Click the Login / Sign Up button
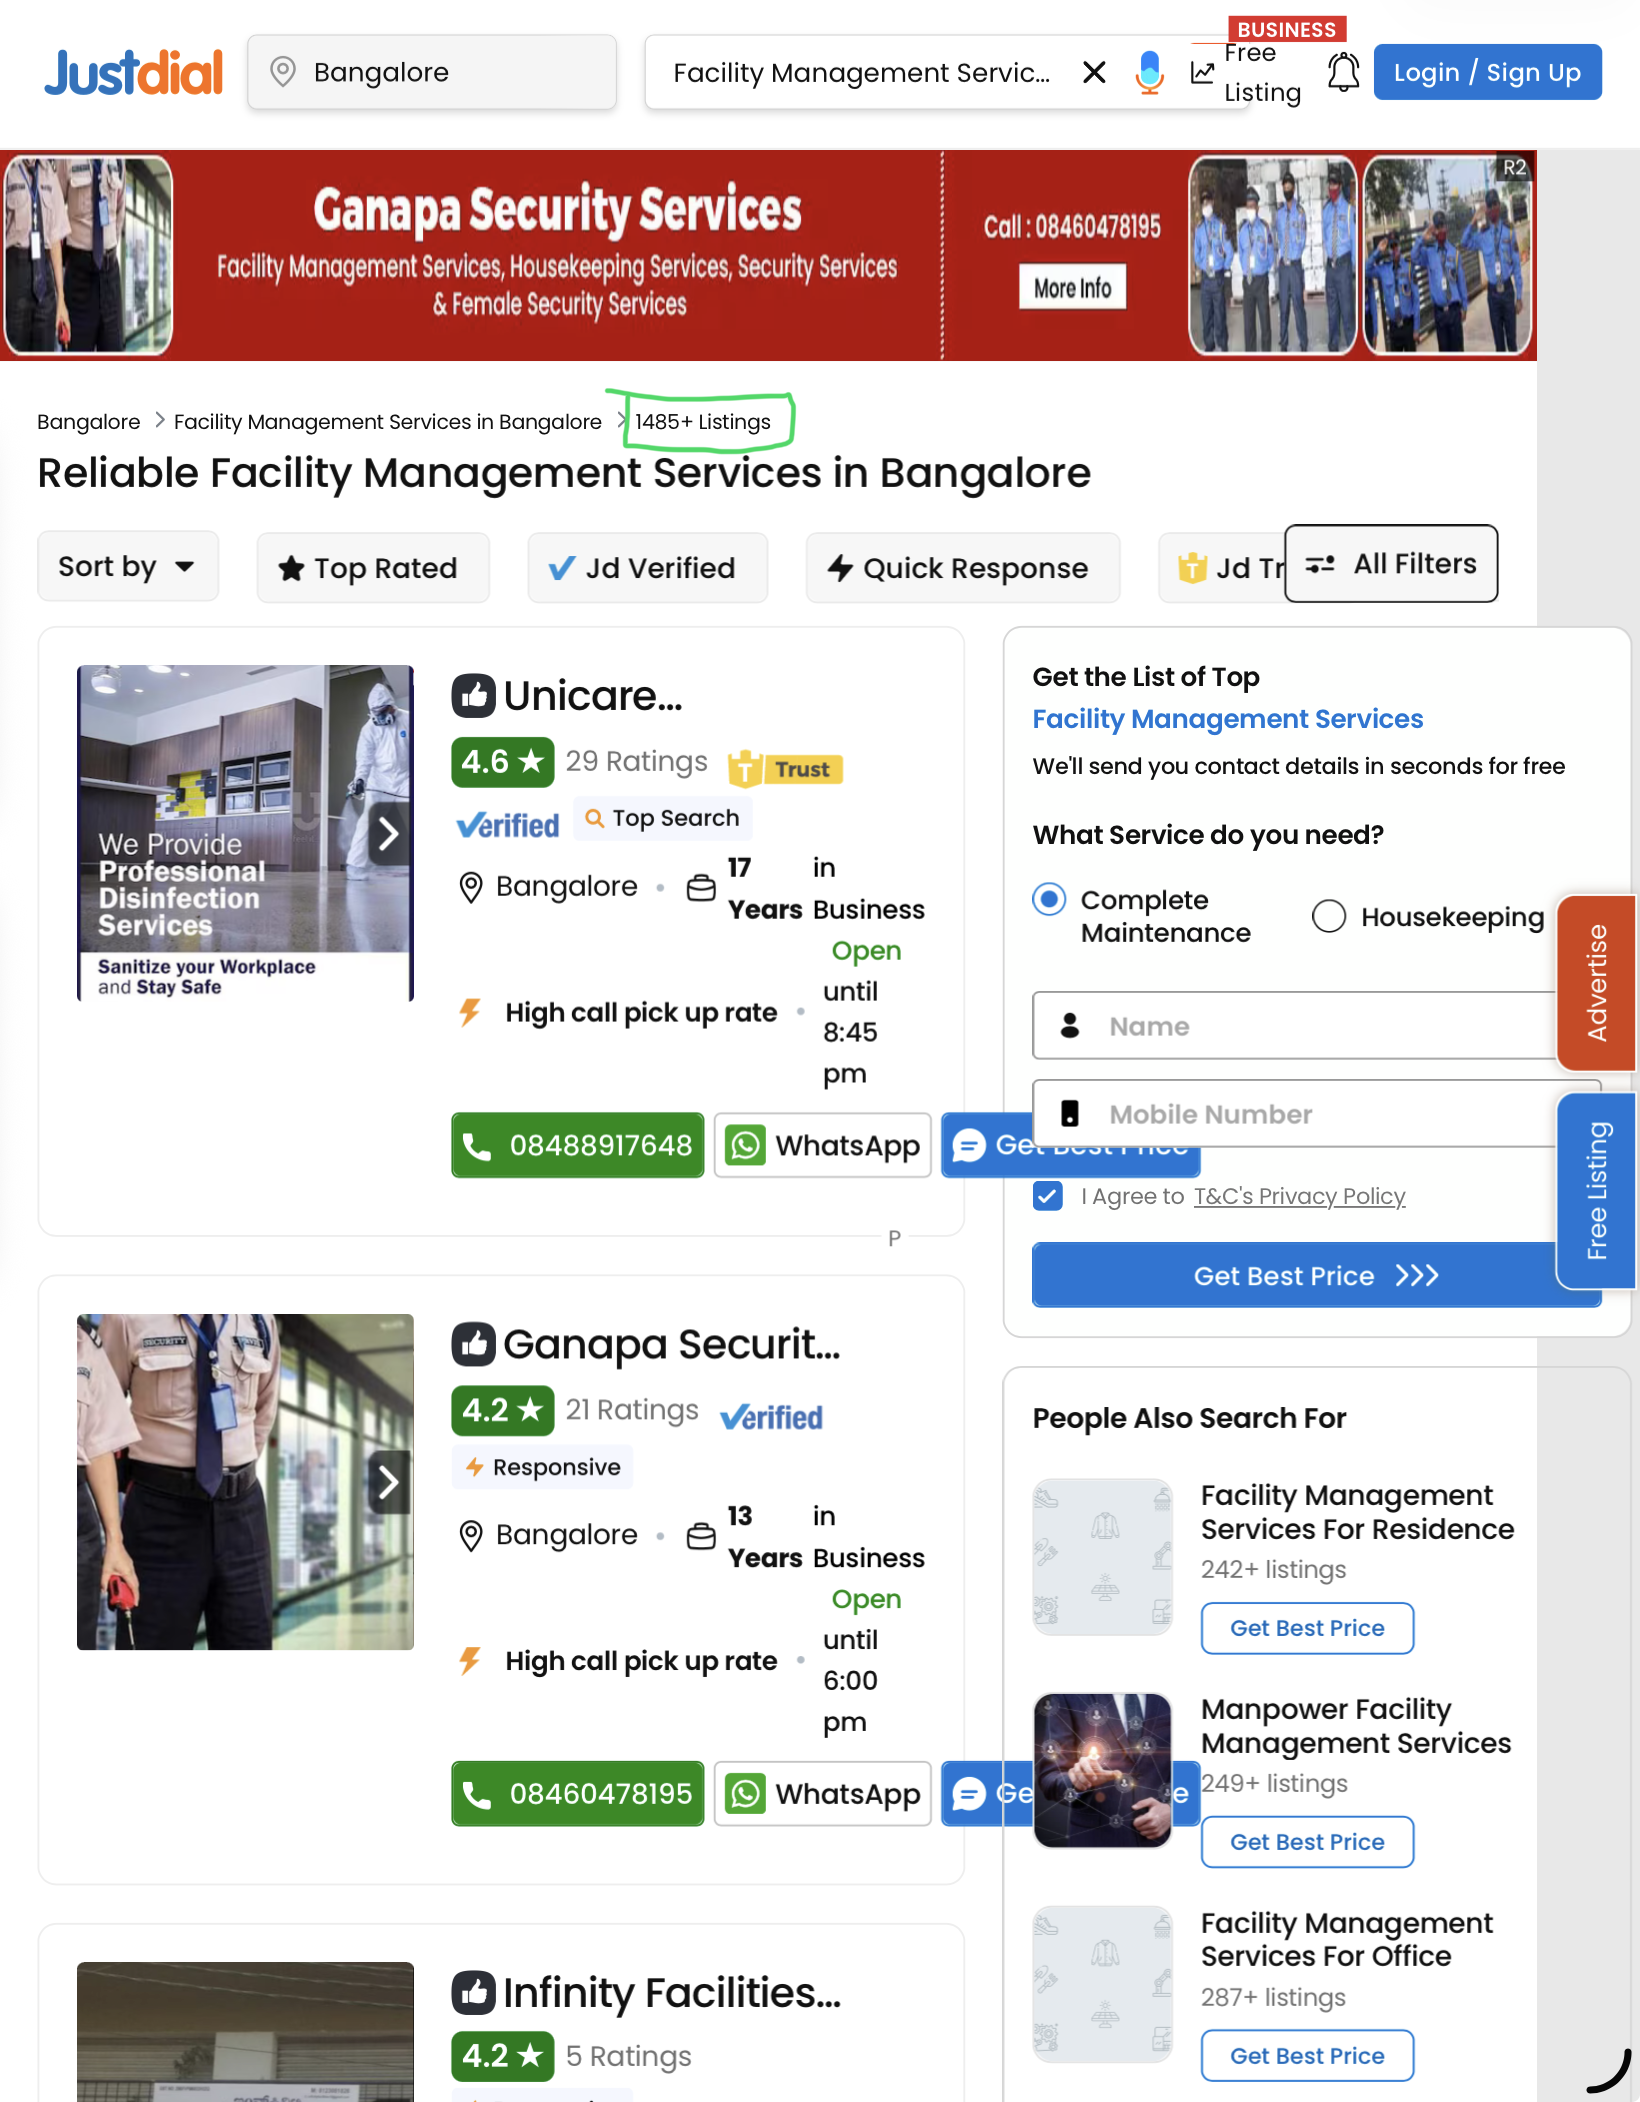Image resolution: width=1640 pixels, height=2102 pixels. click(x=1487, y=72)
